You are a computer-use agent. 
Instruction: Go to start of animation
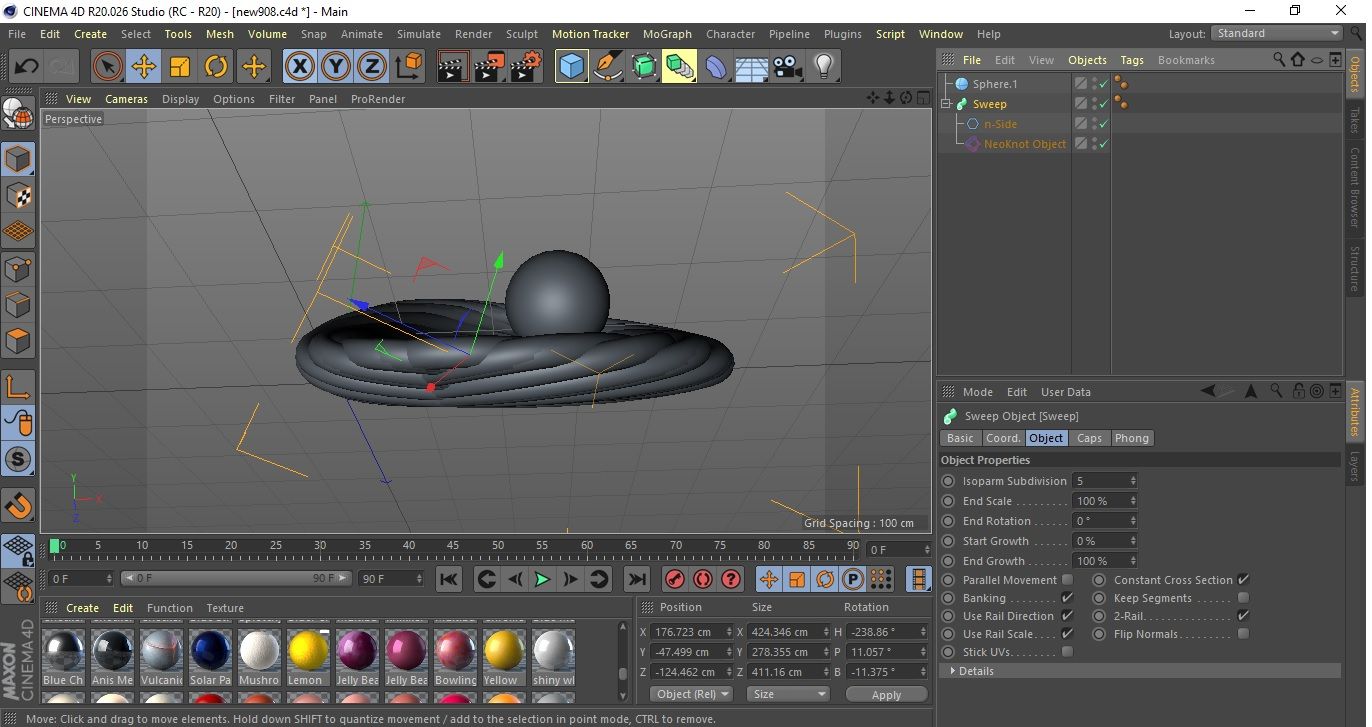coord(449,579)
